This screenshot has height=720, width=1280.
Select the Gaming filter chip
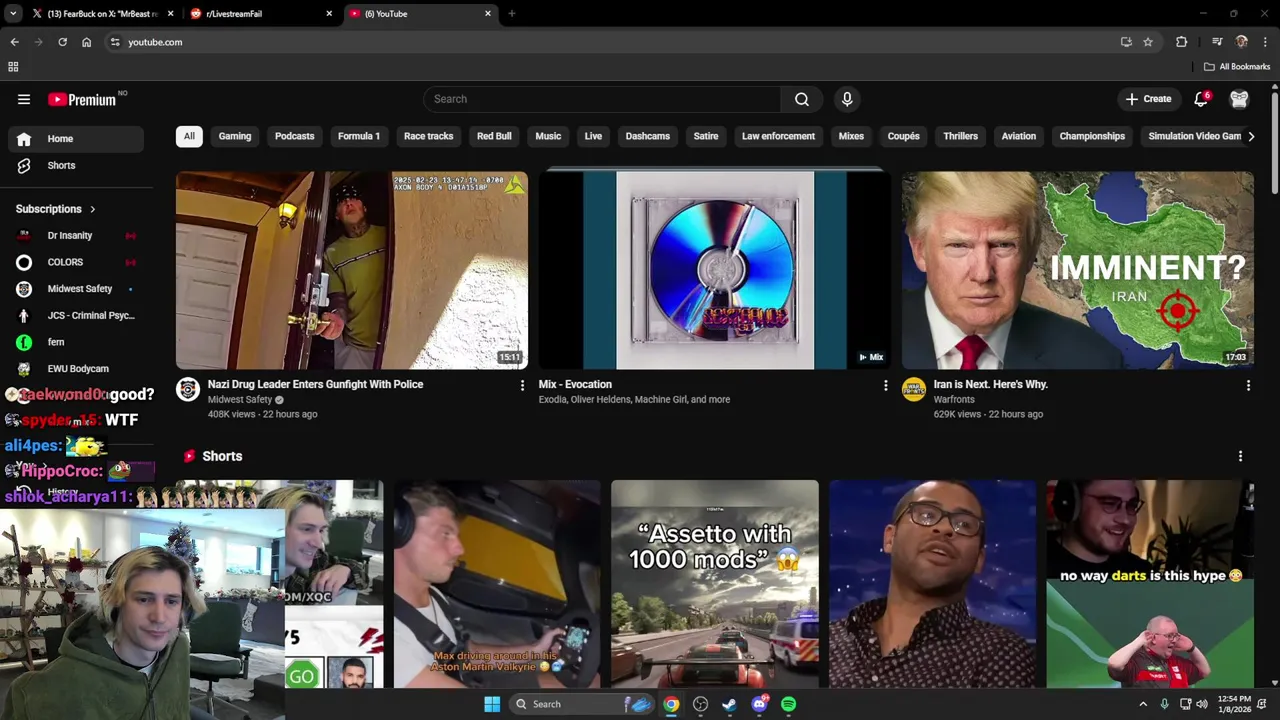(x=235, y=136)
